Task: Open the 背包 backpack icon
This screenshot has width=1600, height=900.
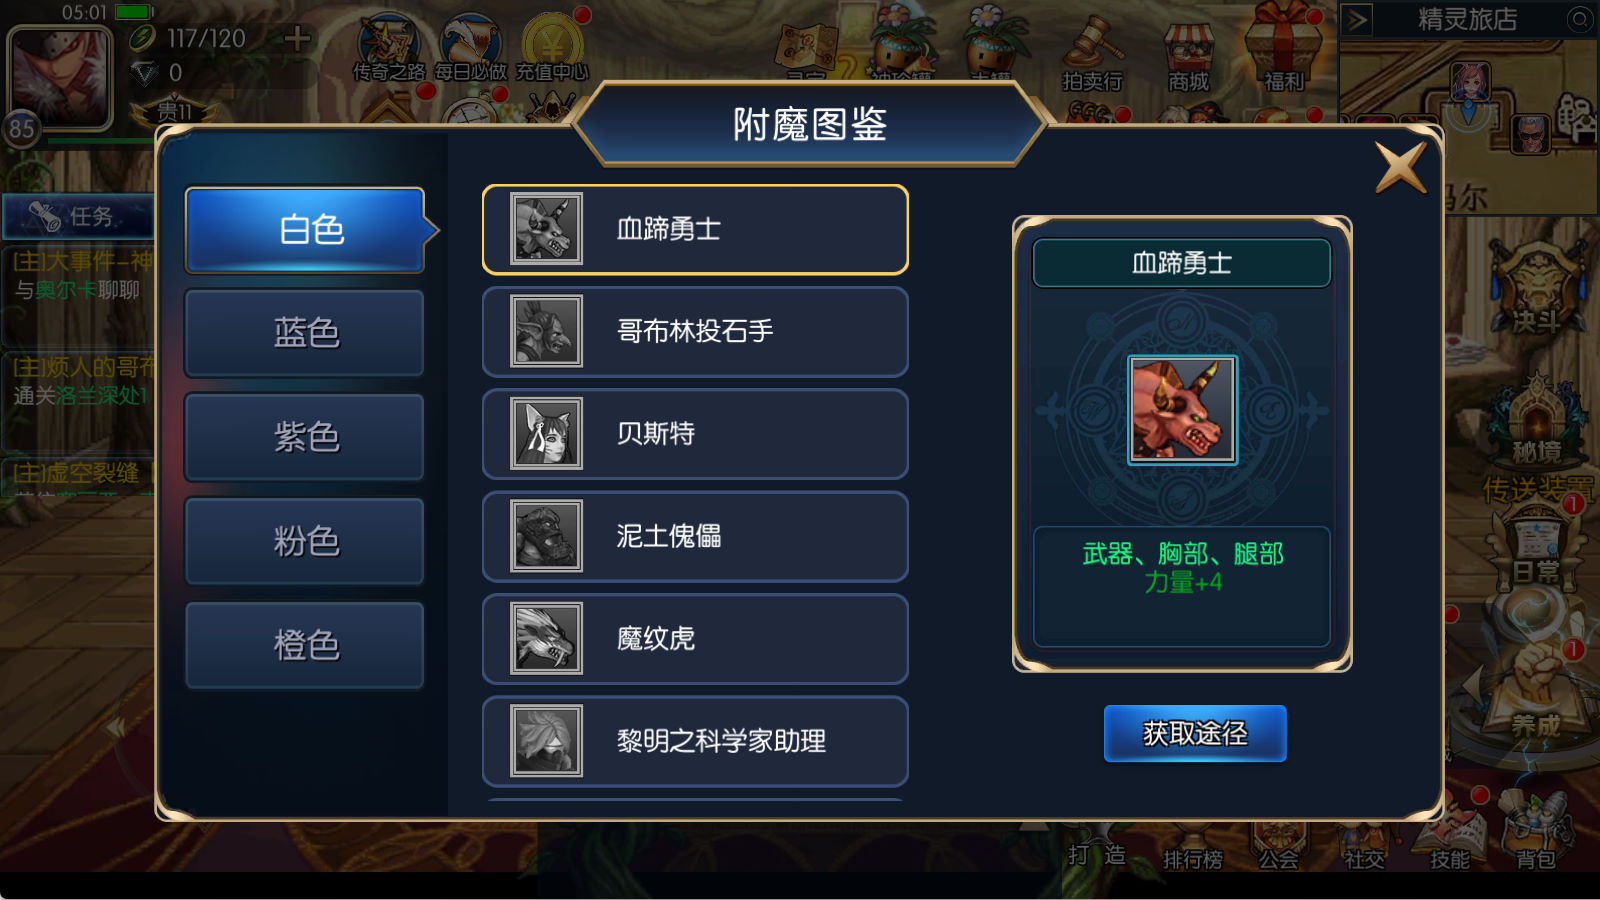Action: pos(1535,832)
